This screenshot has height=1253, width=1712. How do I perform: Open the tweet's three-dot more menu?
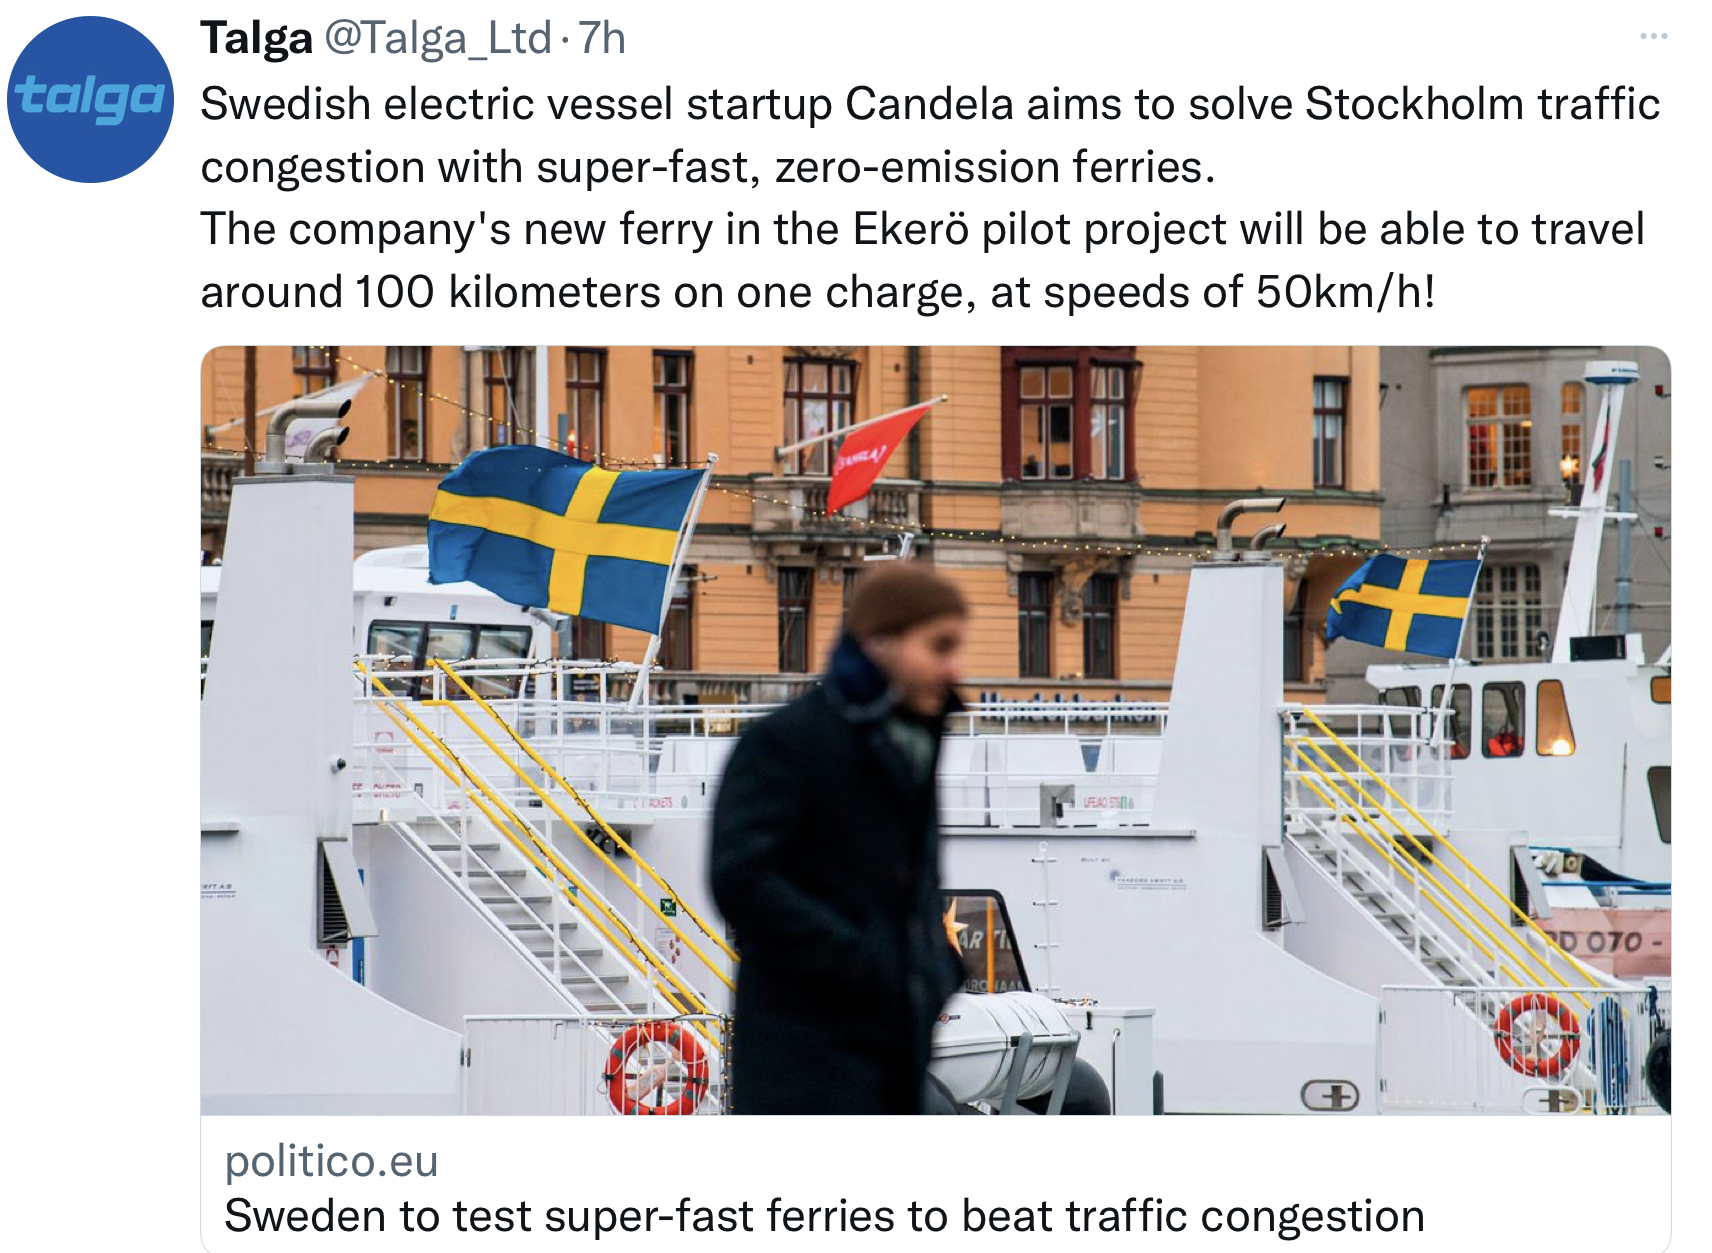point(1653,37)
